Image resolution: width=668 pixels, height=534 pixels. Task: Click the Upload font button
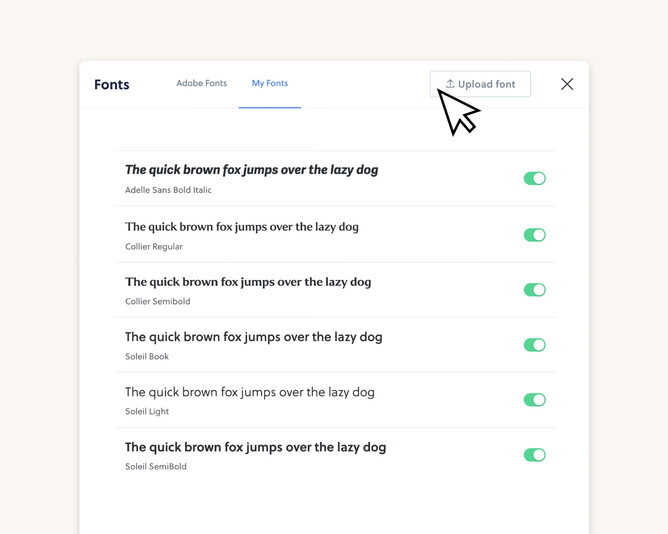tap(480, 84)
